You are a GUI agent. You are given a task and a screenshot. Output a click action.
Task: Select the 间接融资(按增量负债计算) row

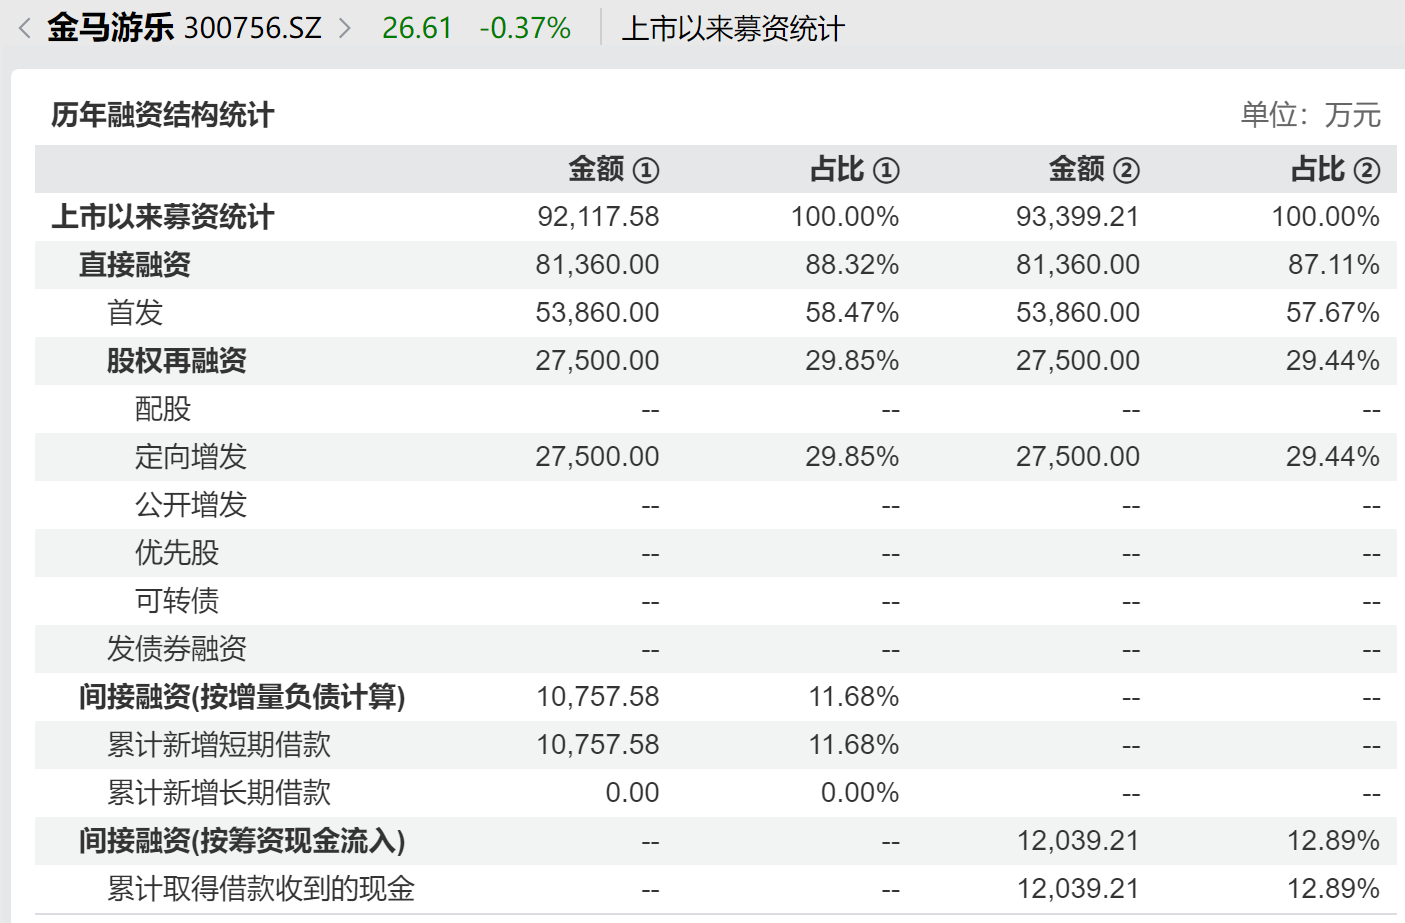(x=242, y=697)
